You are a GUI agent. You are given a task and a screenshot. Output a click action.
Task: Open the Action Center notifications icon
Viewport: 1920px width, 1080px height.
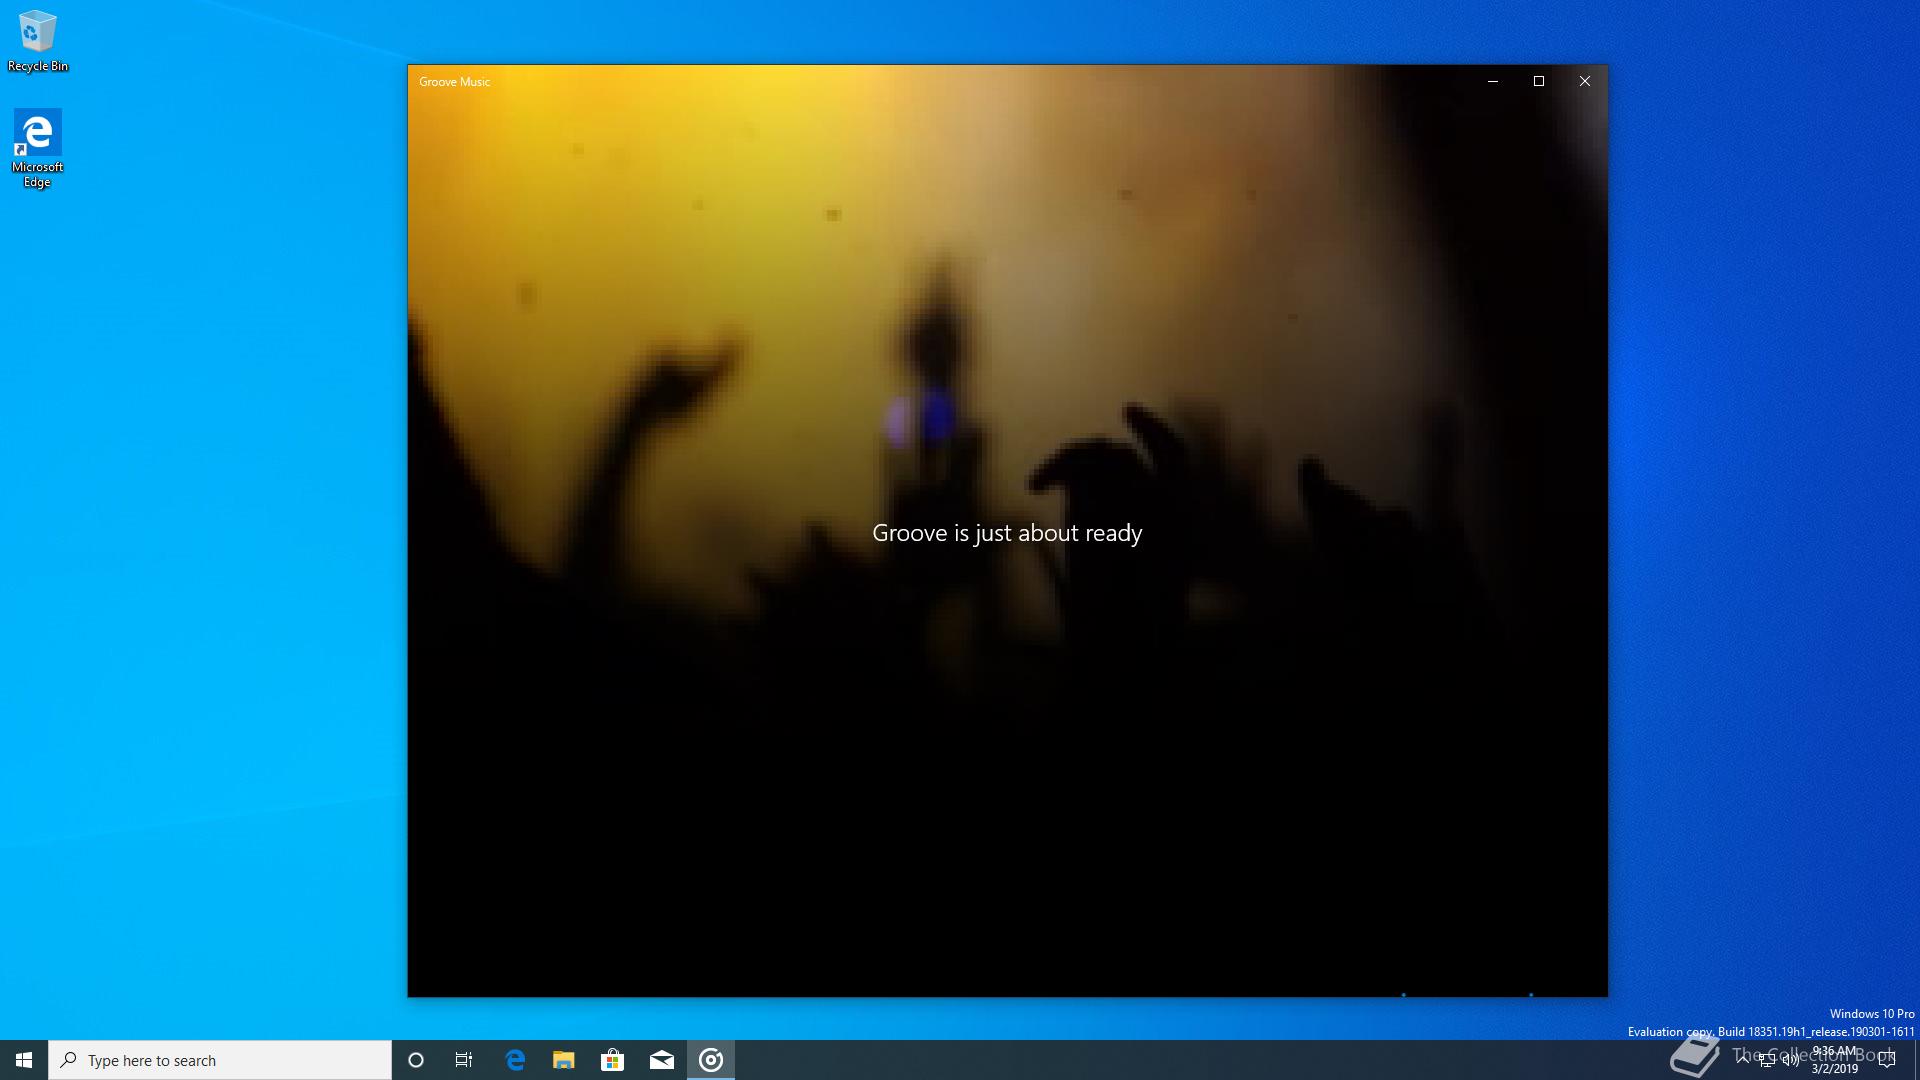click(x=1887, y=1060)
